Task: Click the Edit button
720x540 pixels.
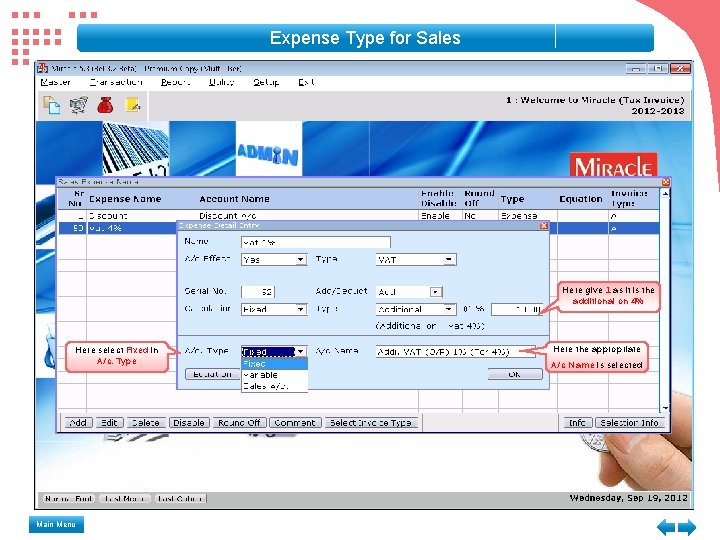Action: [109, 422]
